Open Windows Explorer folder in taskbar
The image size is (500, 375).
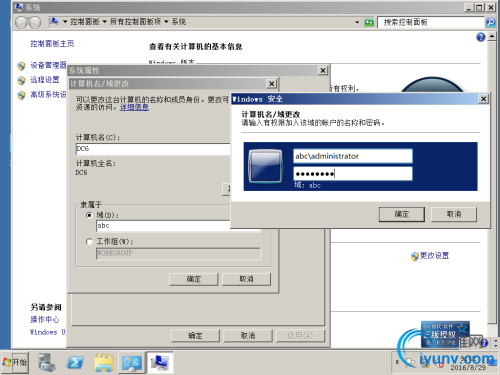(x=104, y=363)
